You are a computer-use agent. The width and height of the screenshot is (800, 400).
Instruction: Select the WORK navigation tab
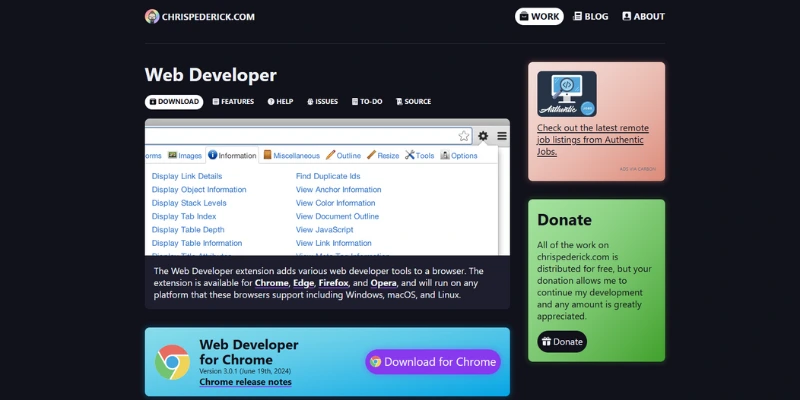[x=539, y=16]
